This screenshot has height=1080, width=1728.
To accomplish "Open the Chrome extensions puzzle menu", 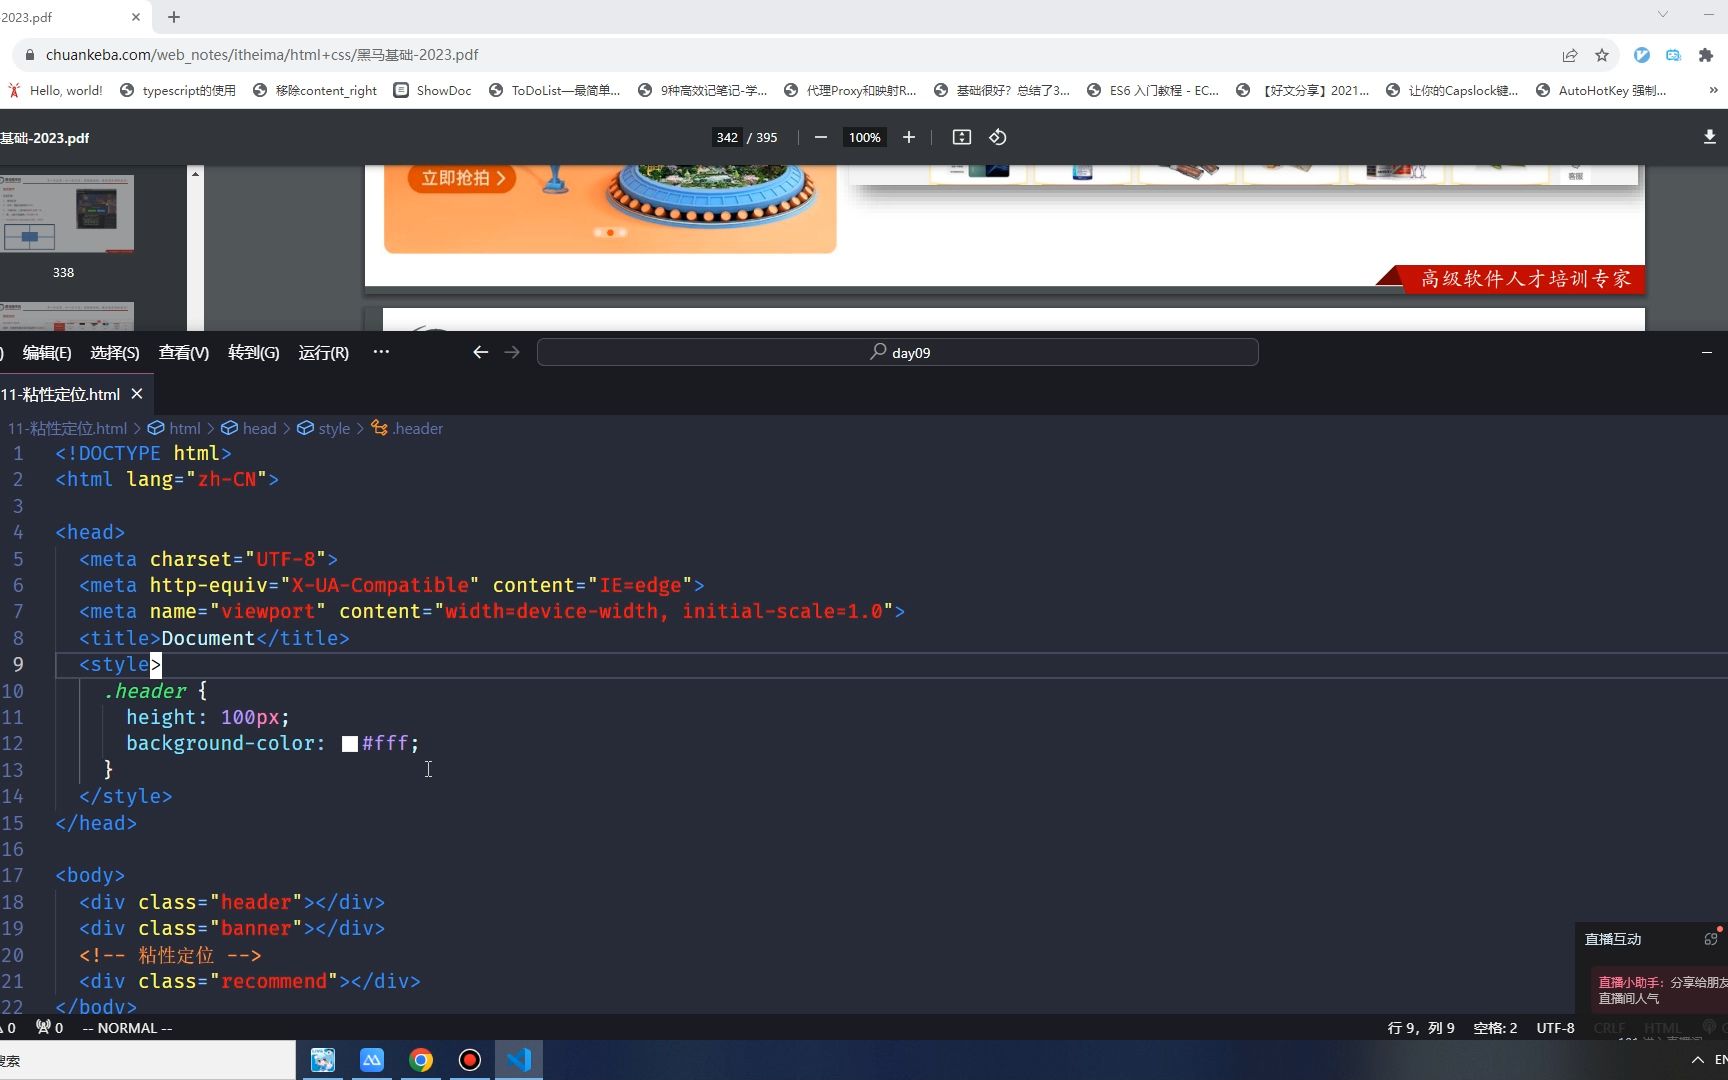I will 1706,55.
